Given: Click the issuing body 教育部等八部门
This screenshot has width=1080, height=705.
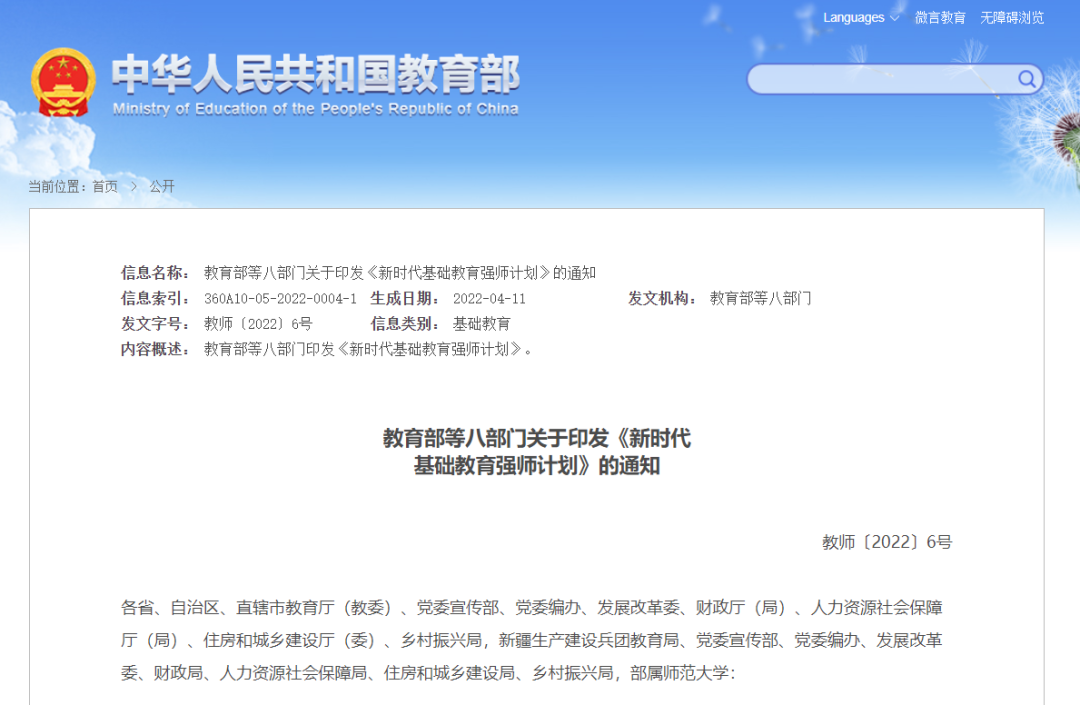Looking at the screenshot, I should [x=760, y=299].
